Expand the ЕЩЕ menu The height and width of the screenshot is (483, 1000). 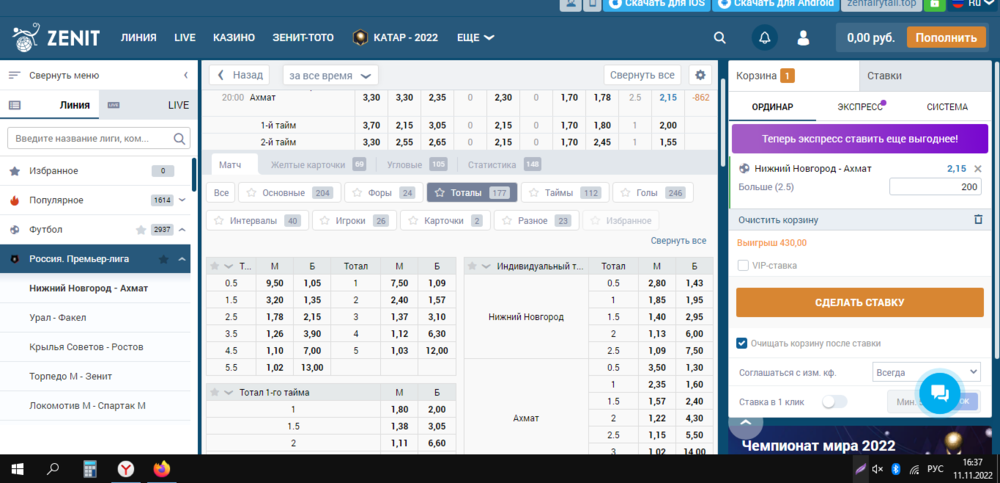coord(476,38)
